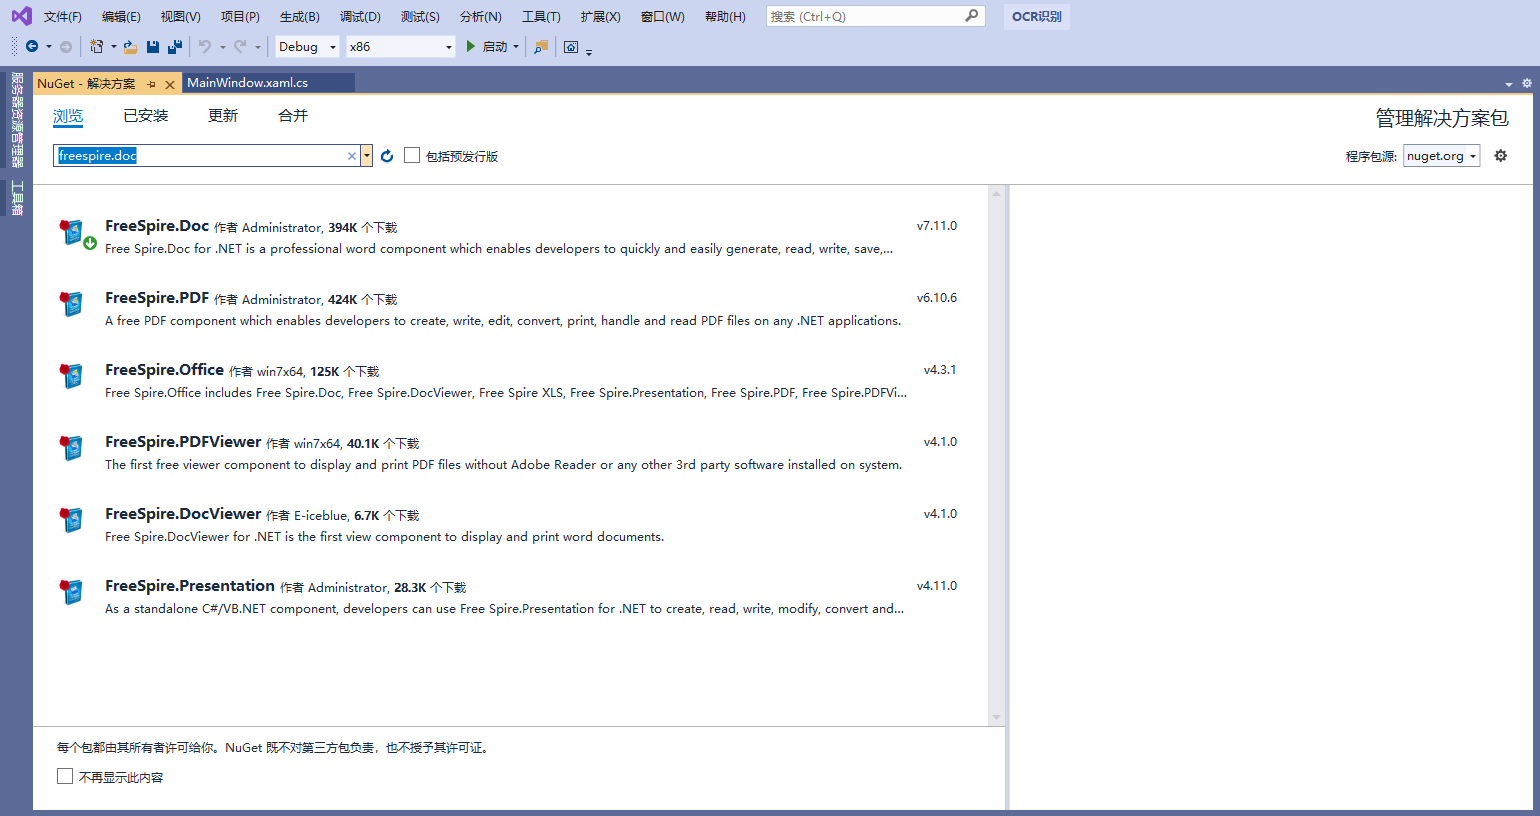Screen dimensions: 1540x816
Task: Click the OCR recognition button
Action: point(1037,16)
